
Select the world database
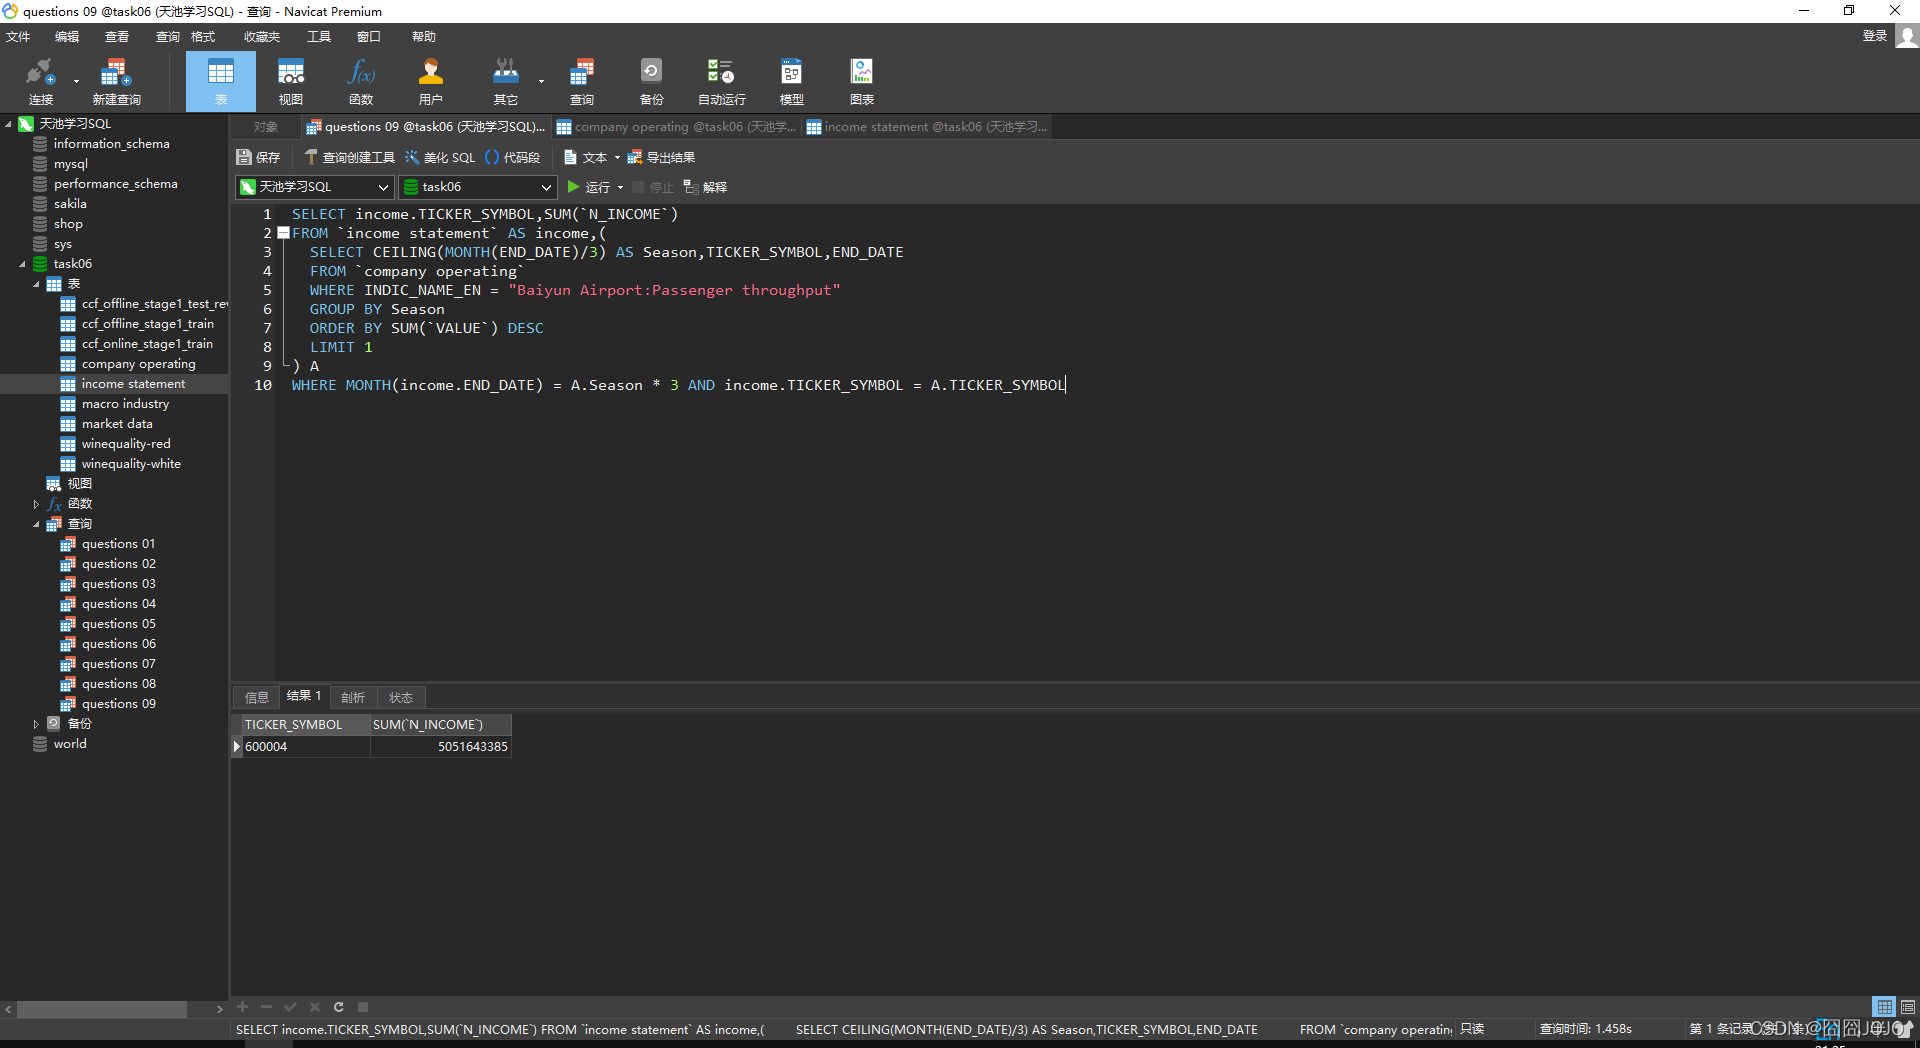pyautogui.click(x=70, y=744)
